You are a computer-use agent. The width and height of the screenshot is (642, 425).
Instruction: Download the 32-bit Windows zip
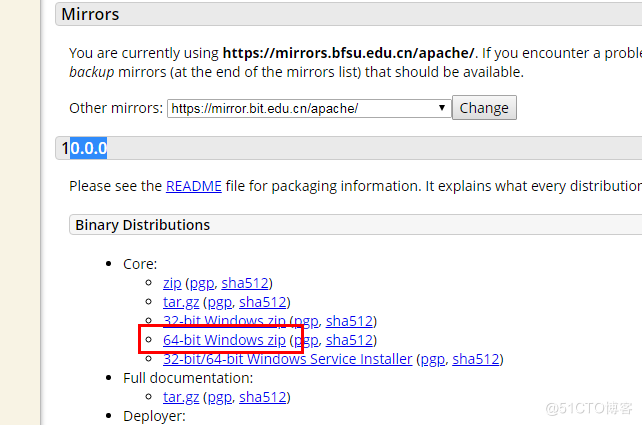tap(224, 321)
